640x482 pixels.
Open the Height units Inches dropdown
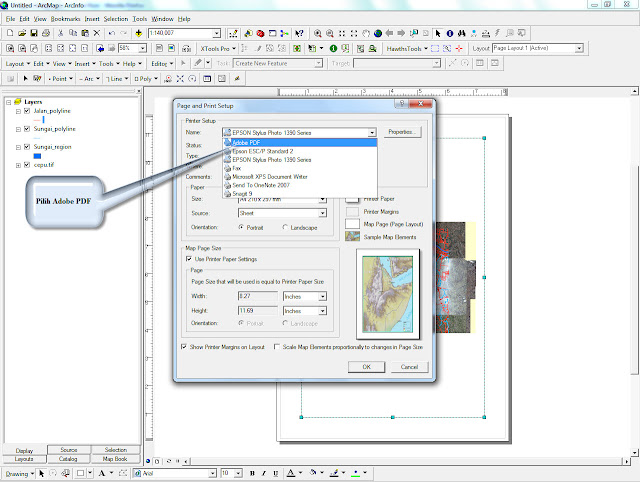322,311
